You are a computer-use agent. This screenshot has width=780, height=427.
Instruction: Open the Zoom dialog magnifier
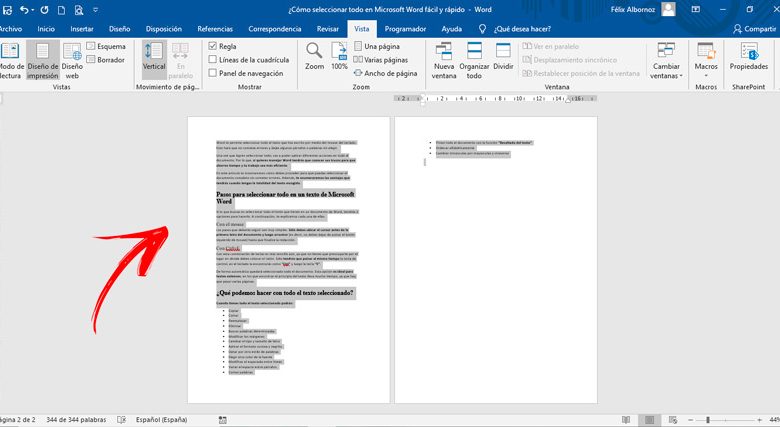[x=314, y=56]
